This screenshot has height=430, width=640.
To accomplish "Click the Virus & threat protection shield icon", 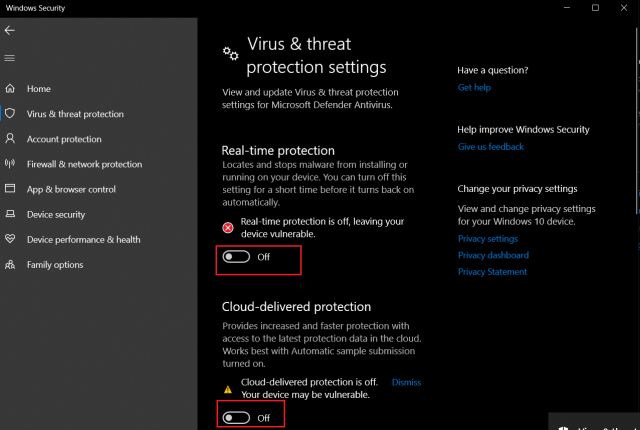I will pyautogui.click(x=10, y=113).
